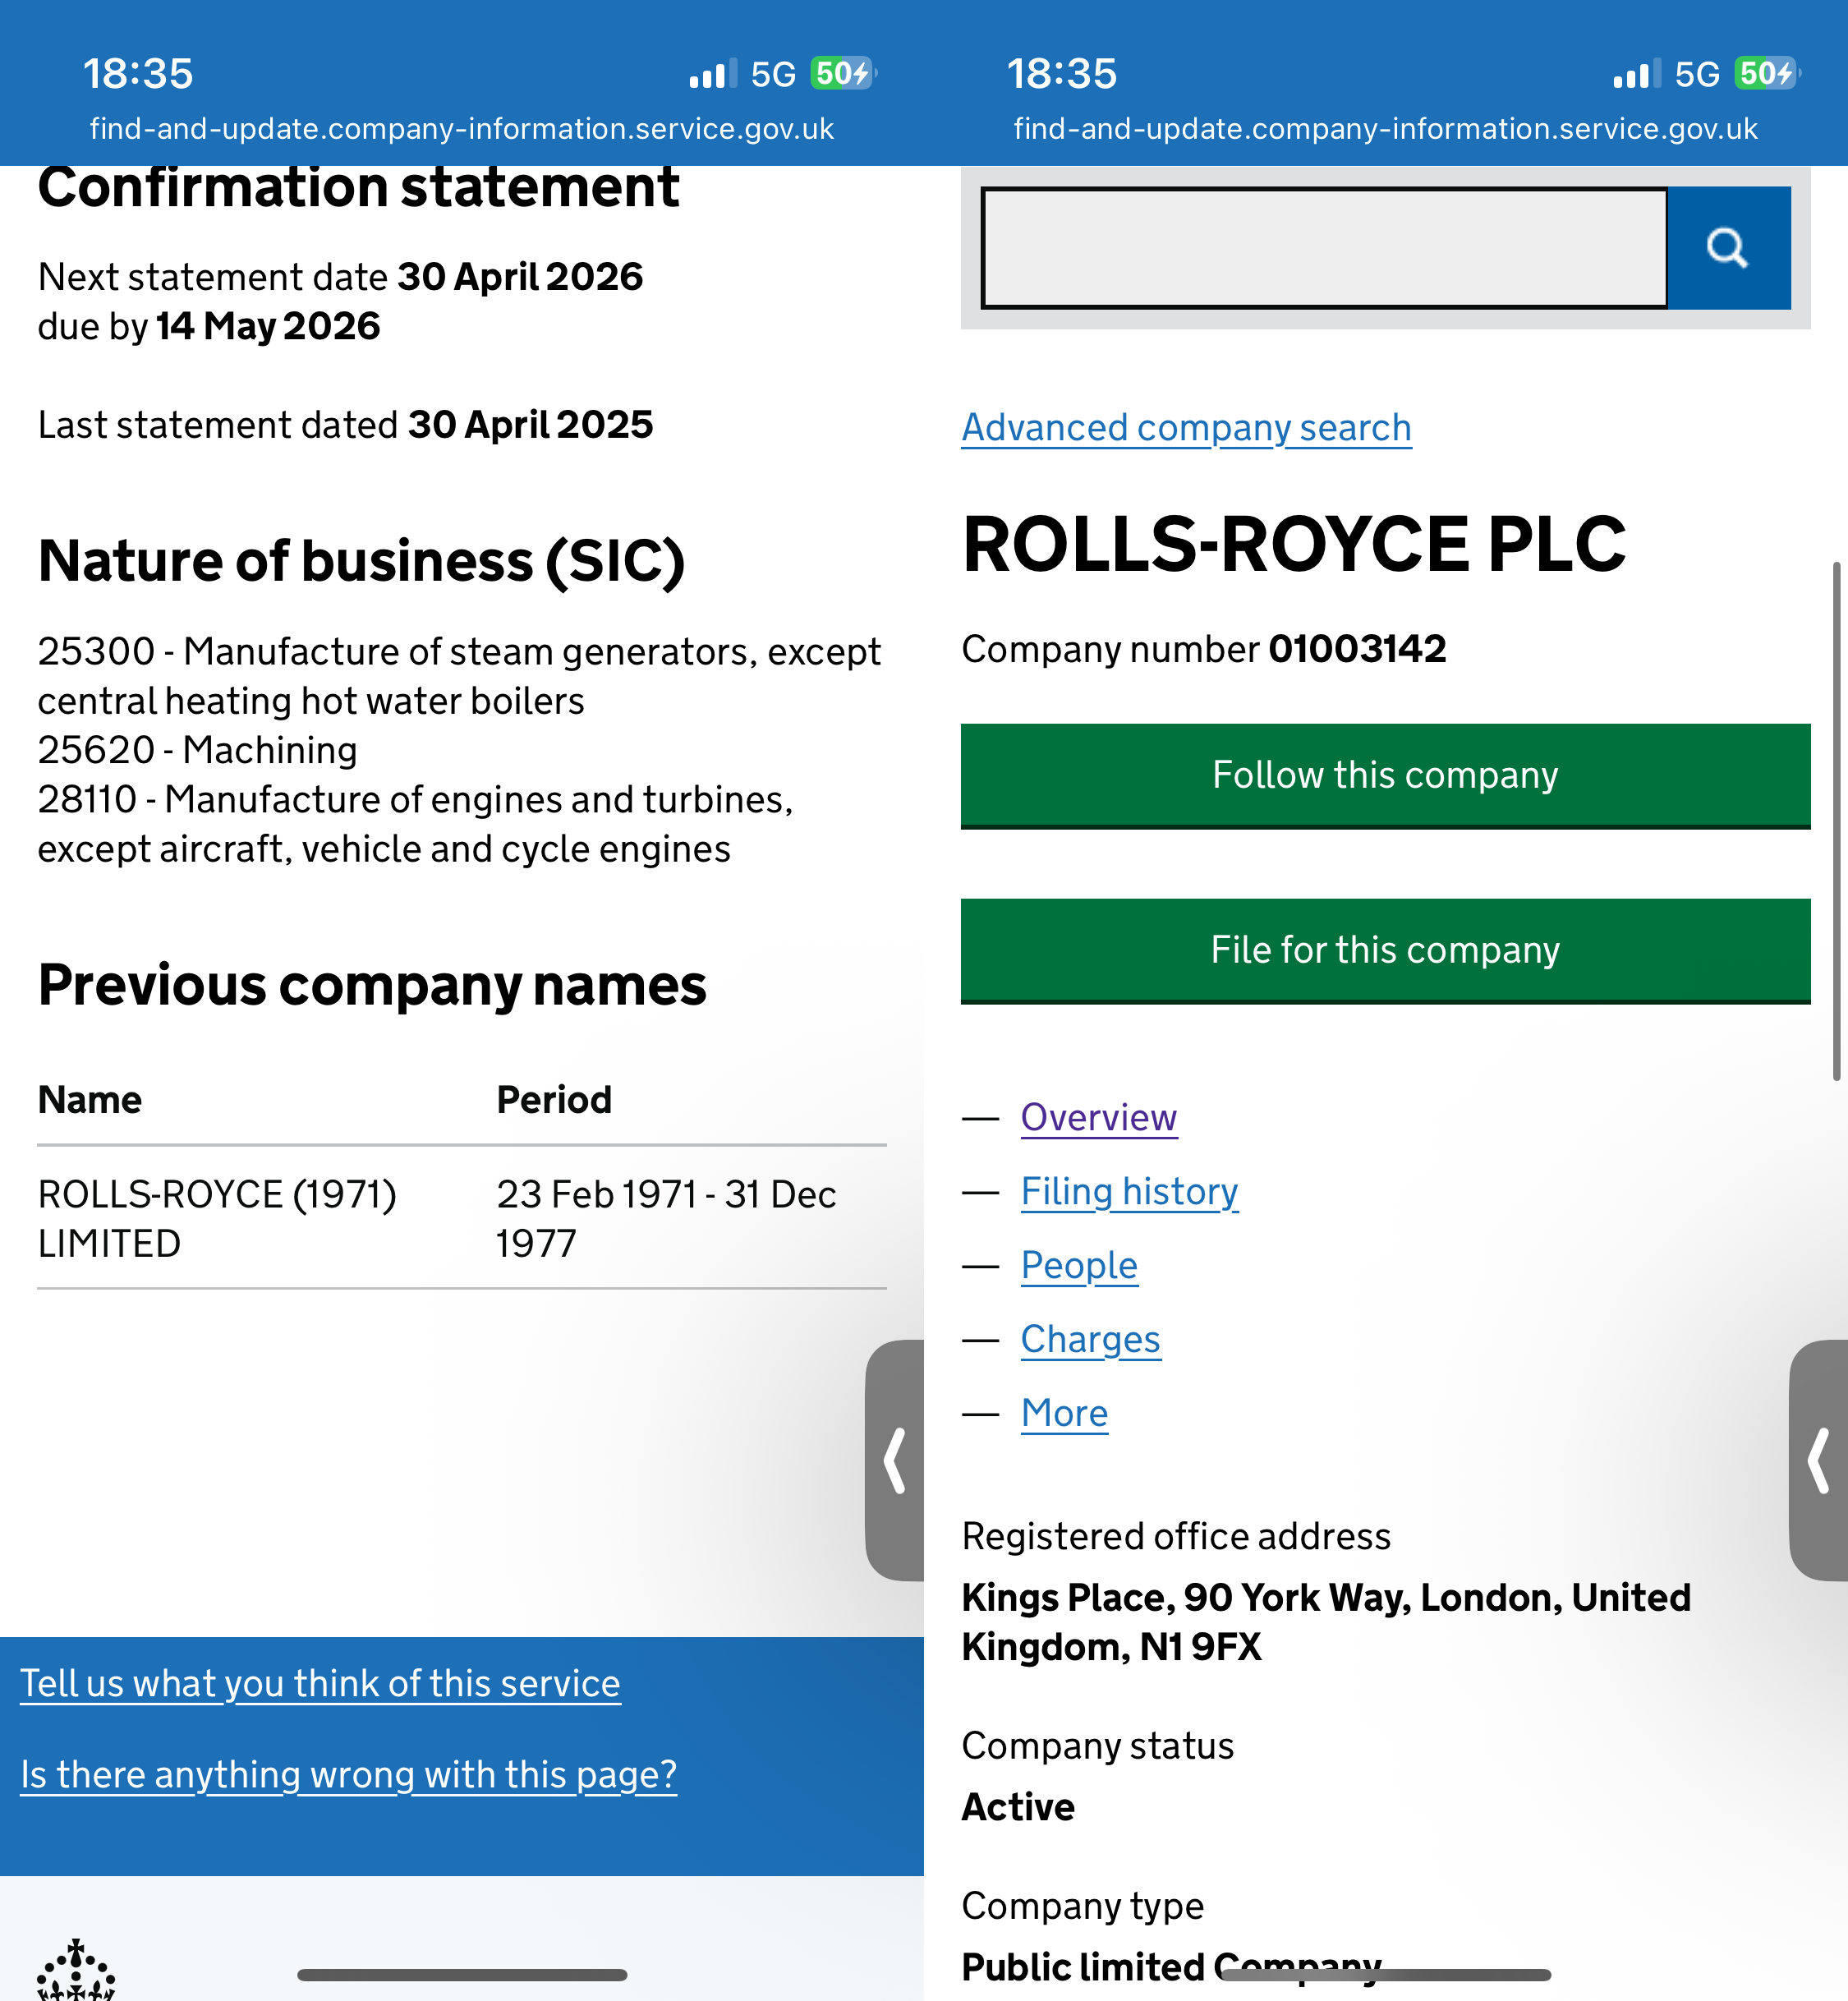Select SIC line '28110 - Manufacture of engines and turbines'
The image size is (1848, 2001).
click(x=416, y=824)
